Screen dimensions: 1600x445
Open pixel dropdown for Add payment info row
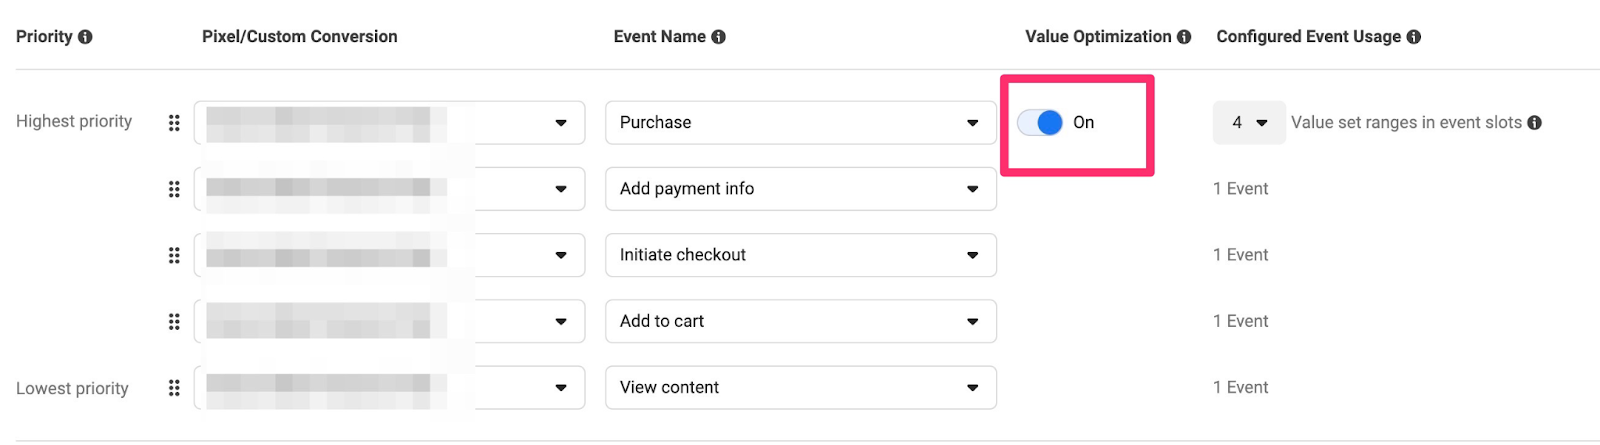click(x=390, y=189)
